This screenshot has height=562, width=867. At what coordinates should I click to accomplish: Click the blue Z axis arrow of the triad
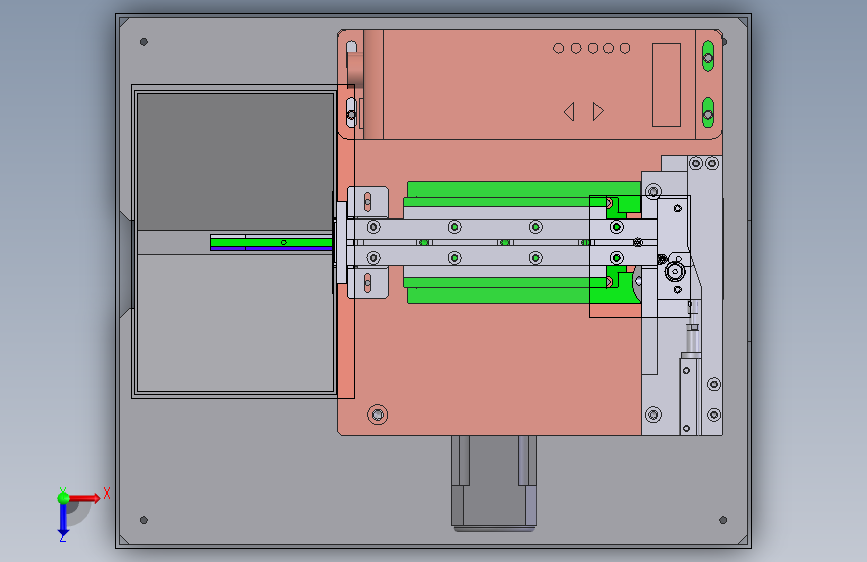[x=63, y=520]
